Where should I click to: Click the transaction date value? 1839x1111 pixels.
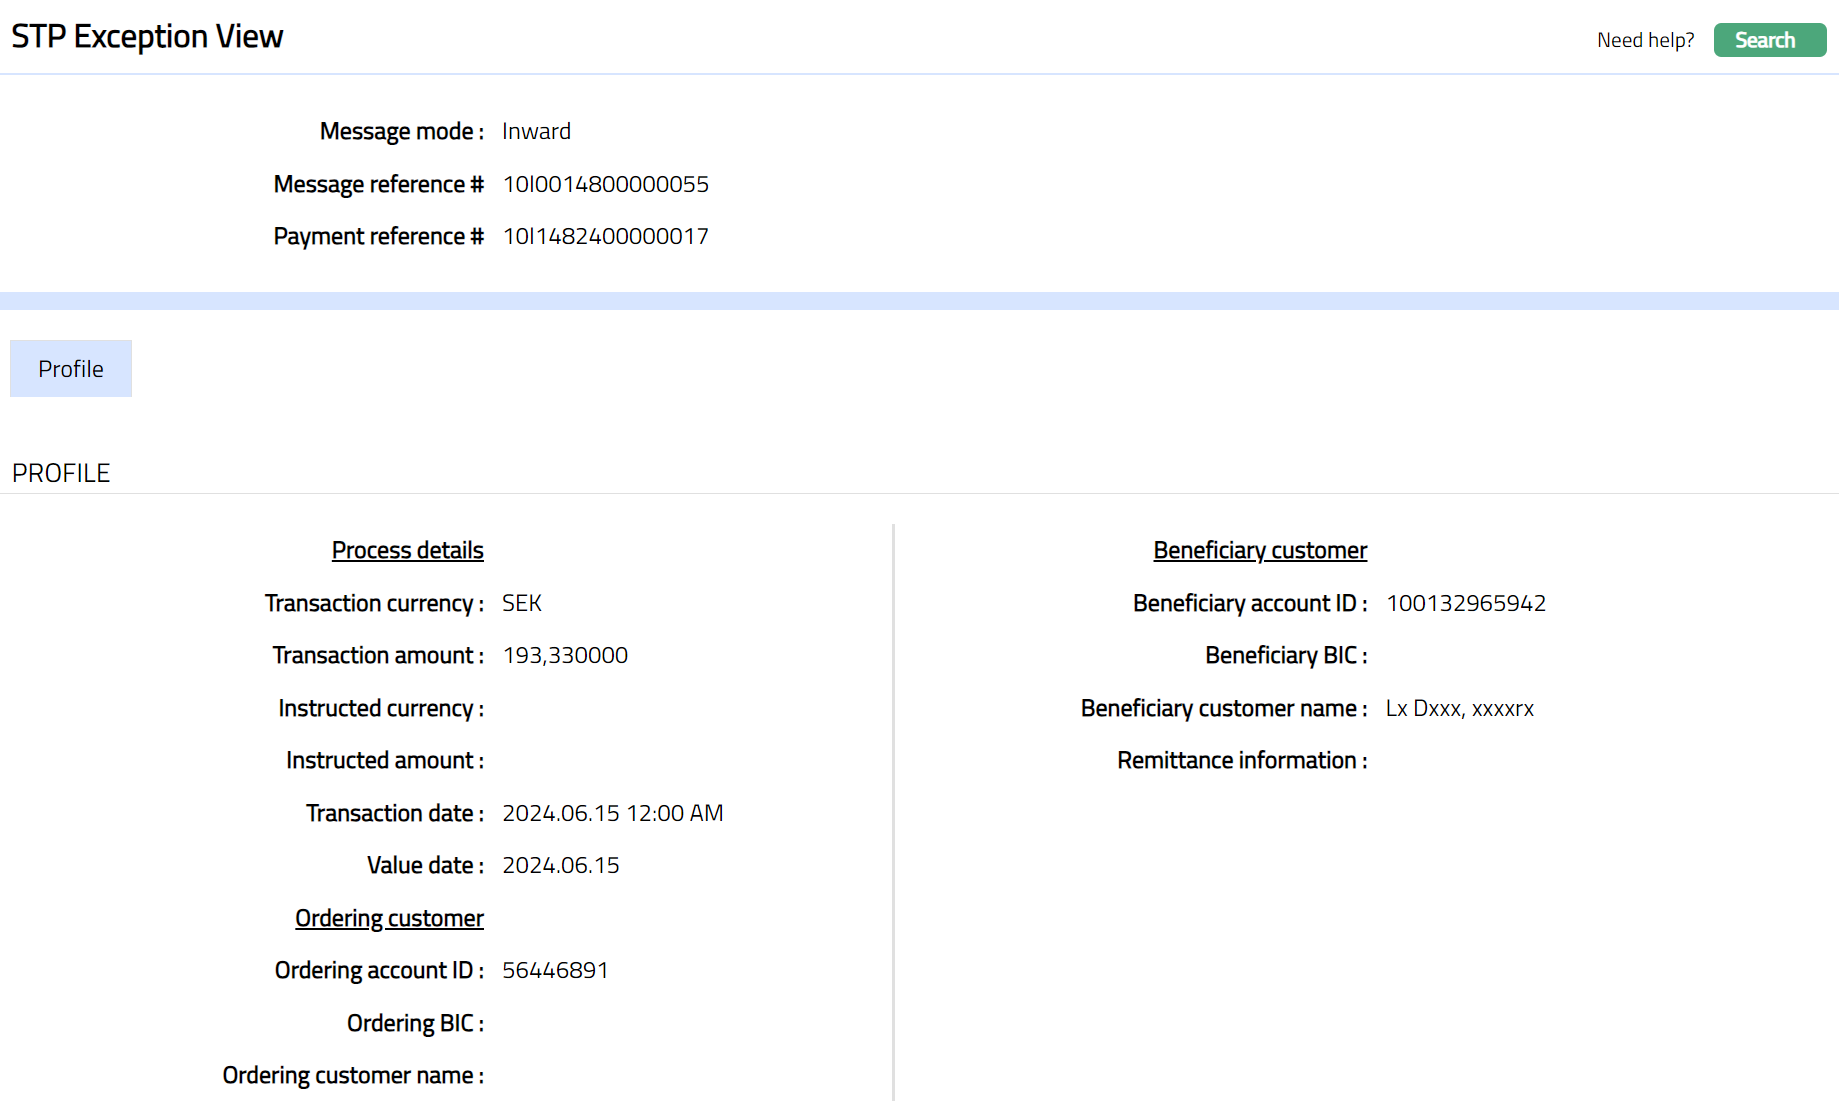tap(612, 814)
